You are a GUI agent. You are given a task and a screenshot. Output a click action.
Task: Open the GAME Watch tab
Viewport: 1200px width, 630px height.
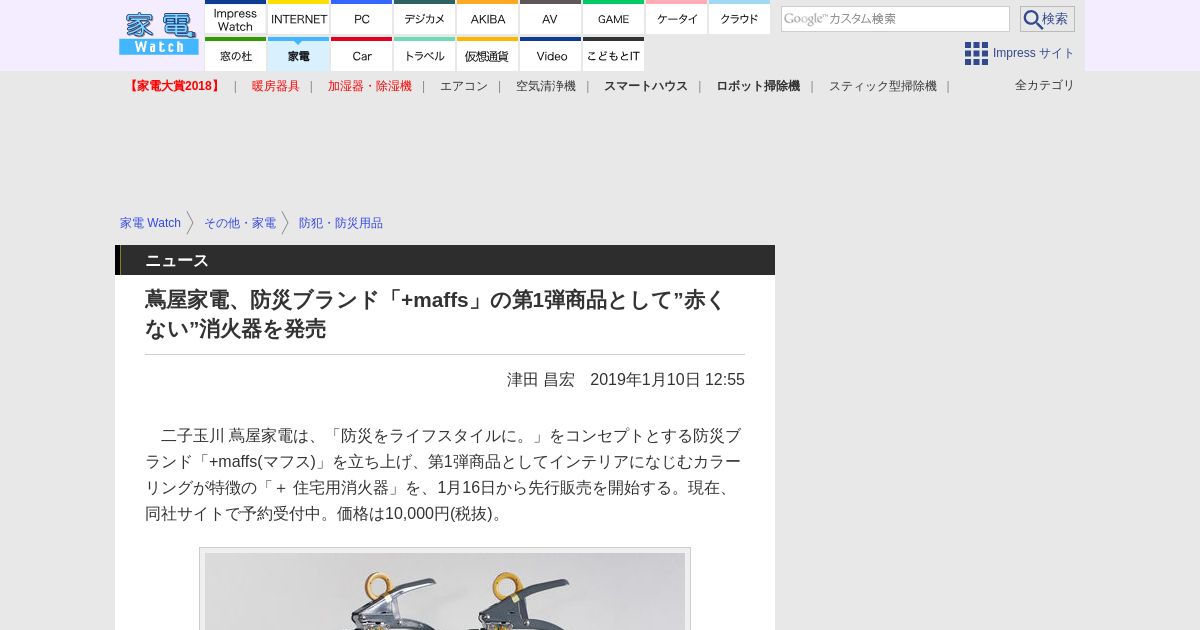[x=614, y=18]
